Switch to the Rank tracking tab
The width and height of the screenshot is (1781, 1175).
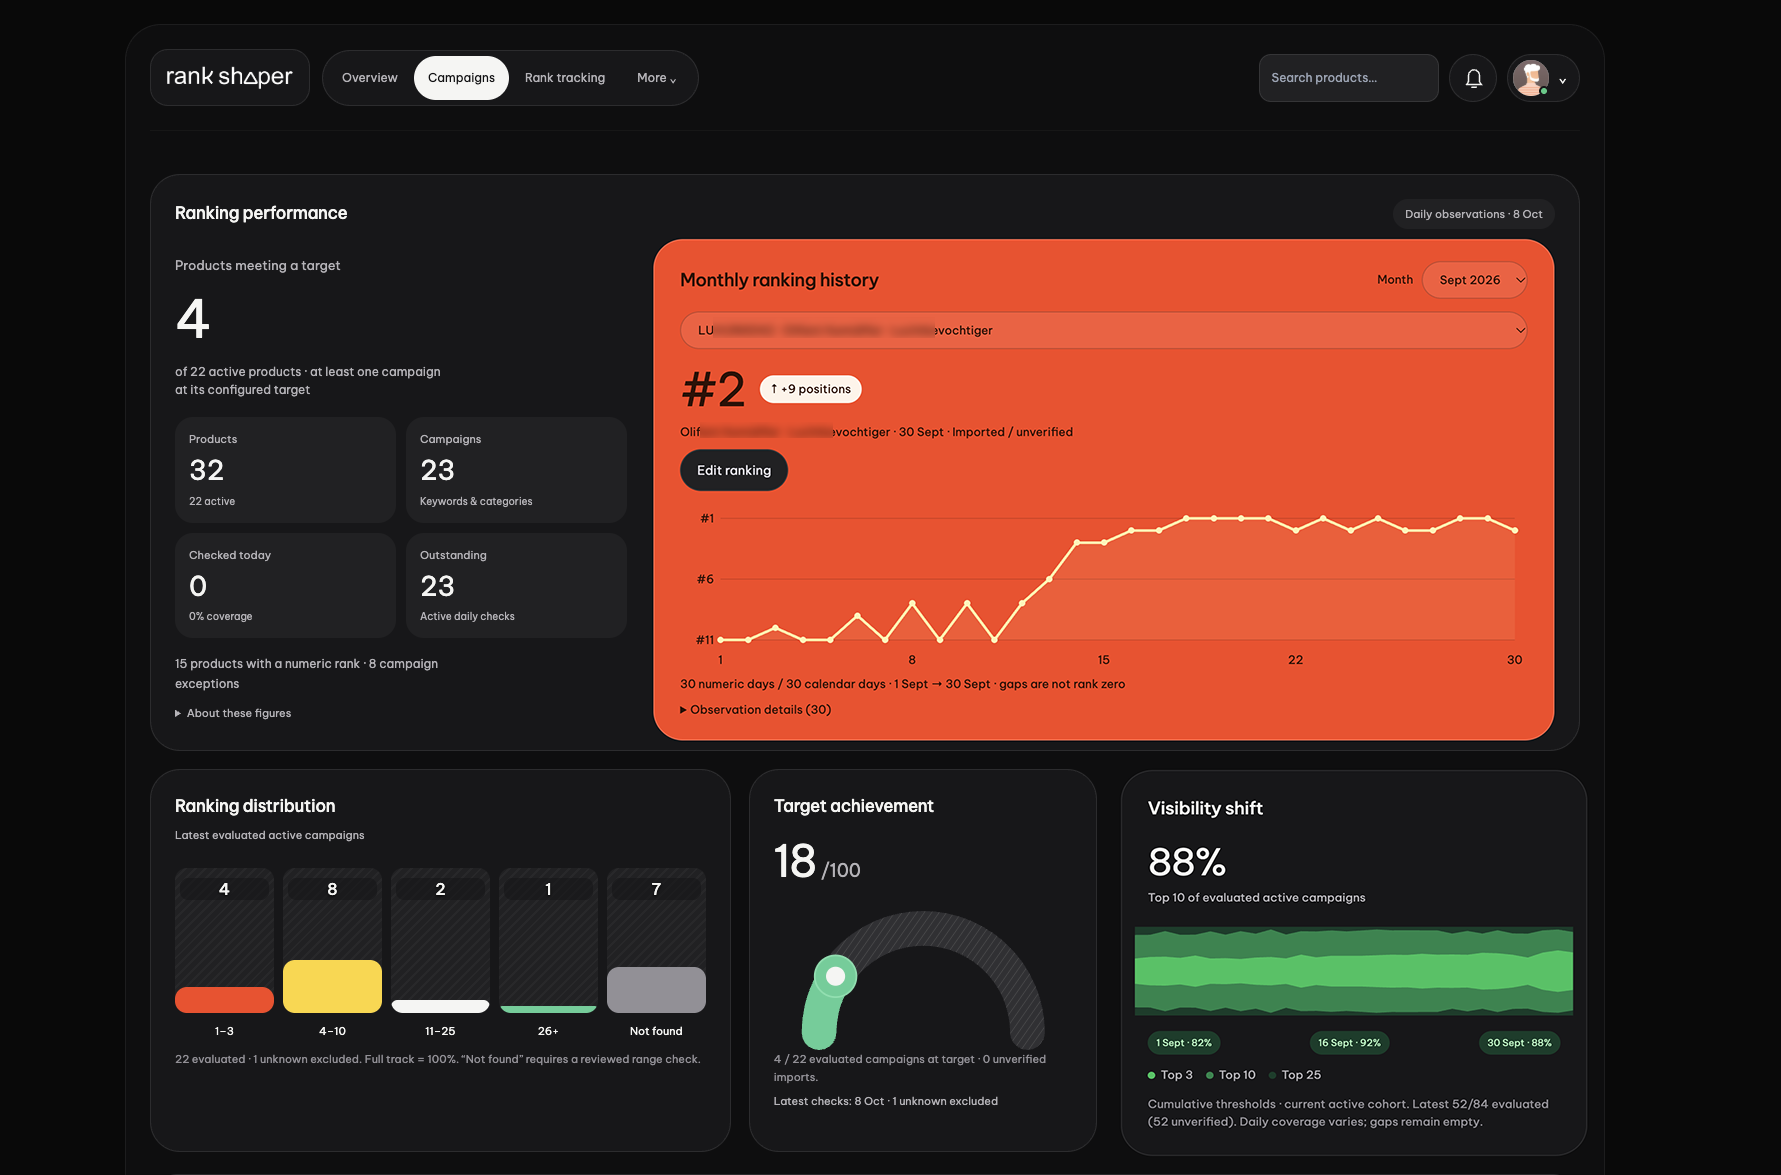point(565,78)
